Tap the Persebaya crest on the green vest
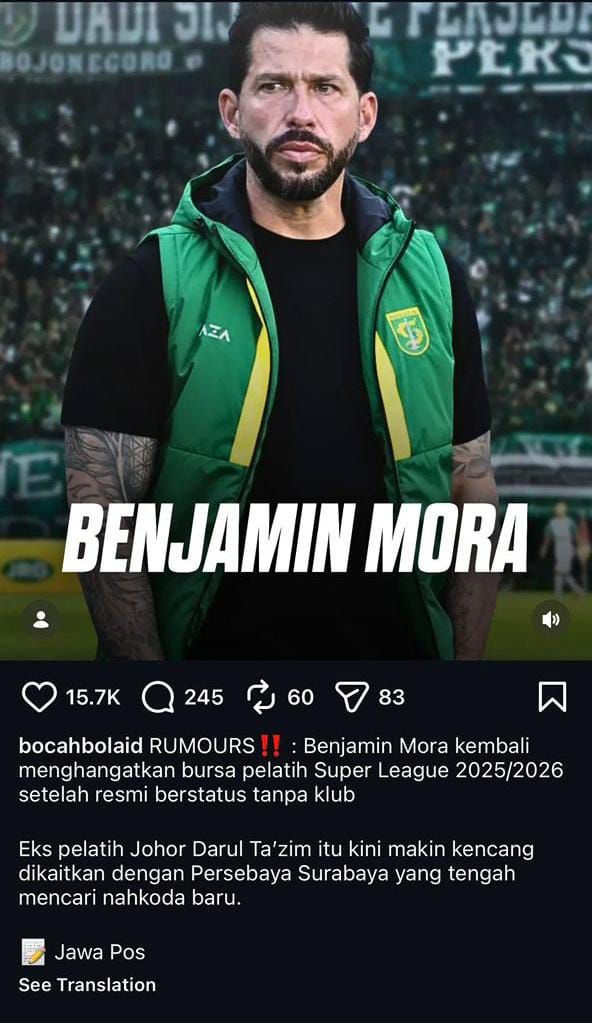 point(407,331)
